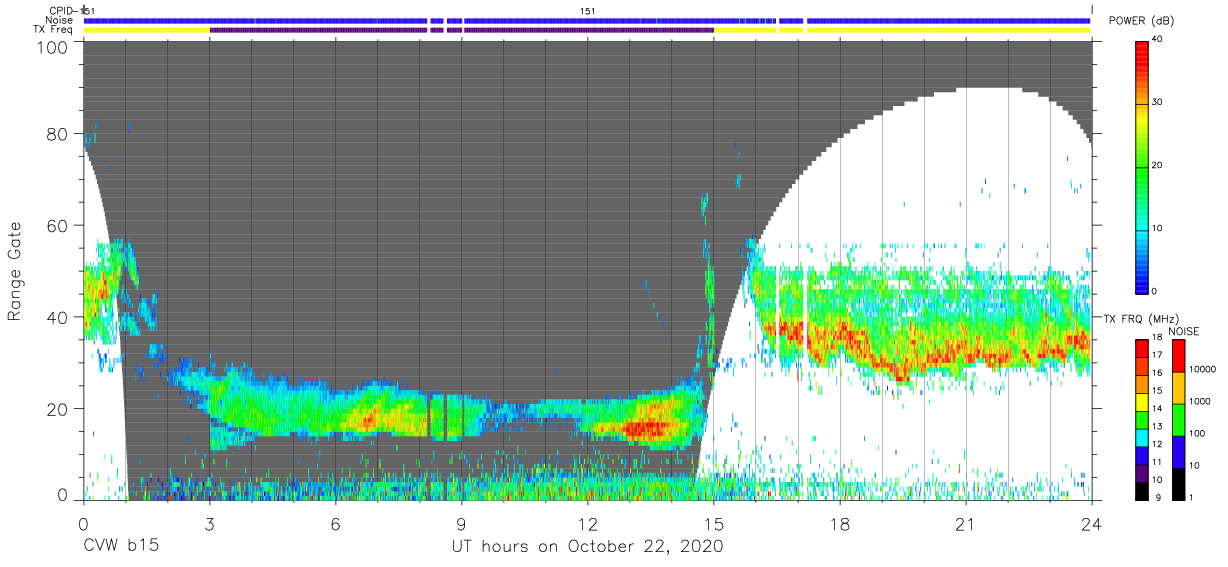Click the 16 label in TX FRQ legend
The width and height of the screenshot is (1228, 567).
[x=1157, y=372]
